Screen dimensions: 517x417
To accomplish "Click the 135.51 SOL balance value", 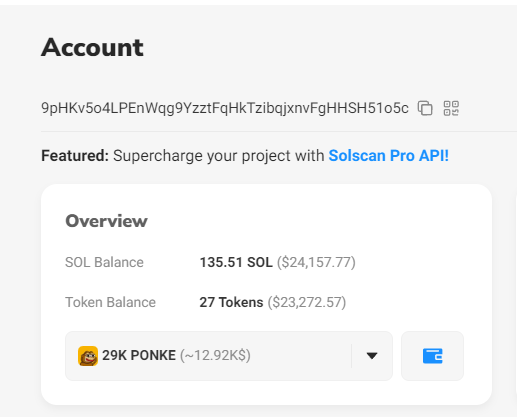I will (x=236, y=262).
